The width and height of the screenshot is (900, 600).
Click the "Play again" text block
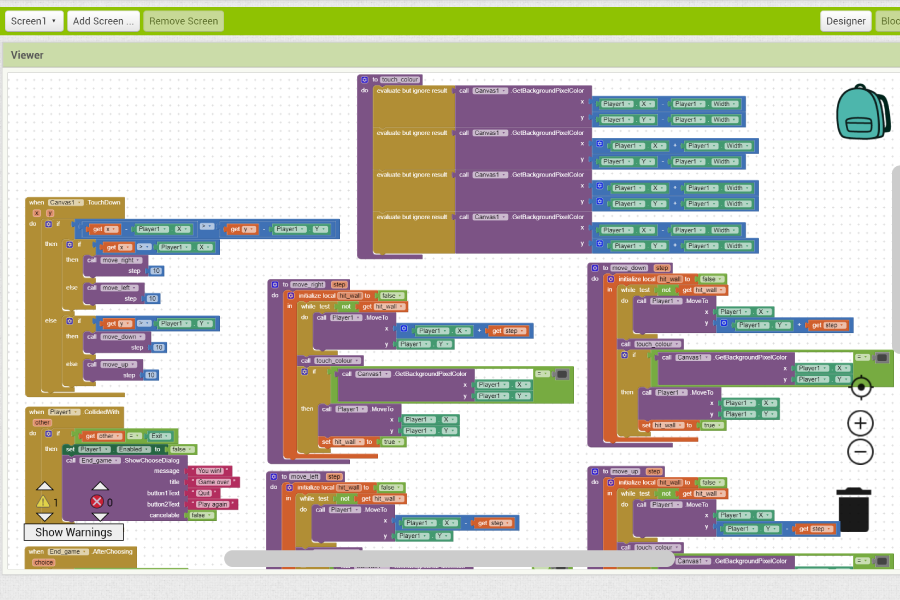coord(213,505)
